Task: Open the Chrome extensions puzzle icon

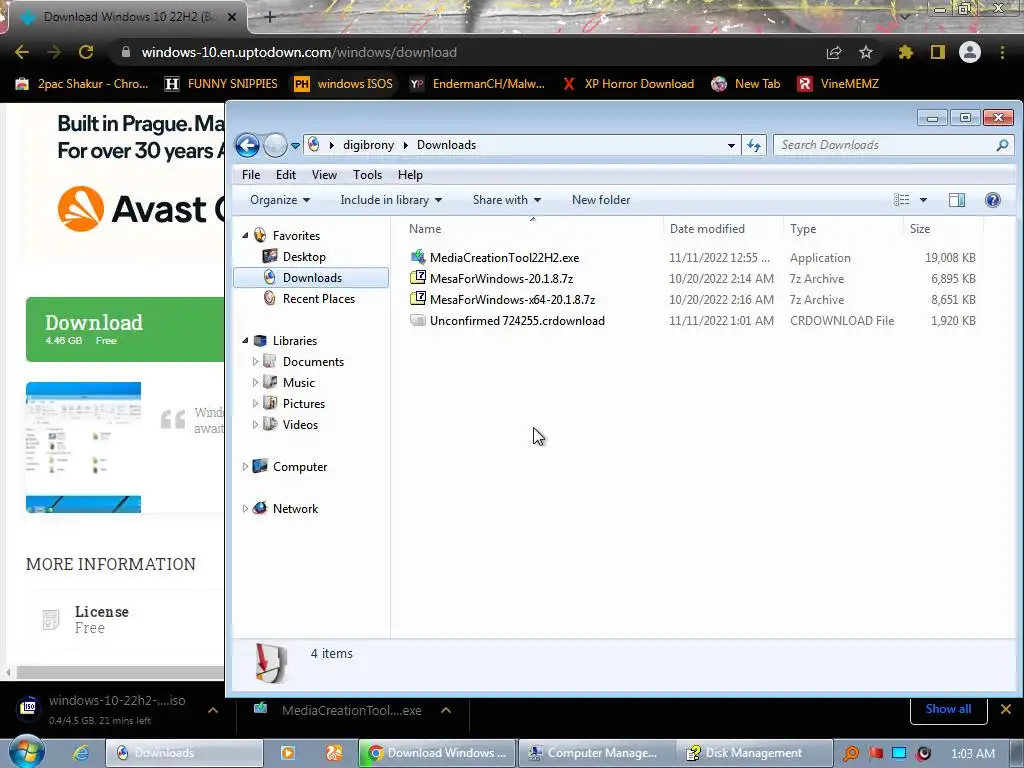Action: pyautogui.click(x=905, y=52)
